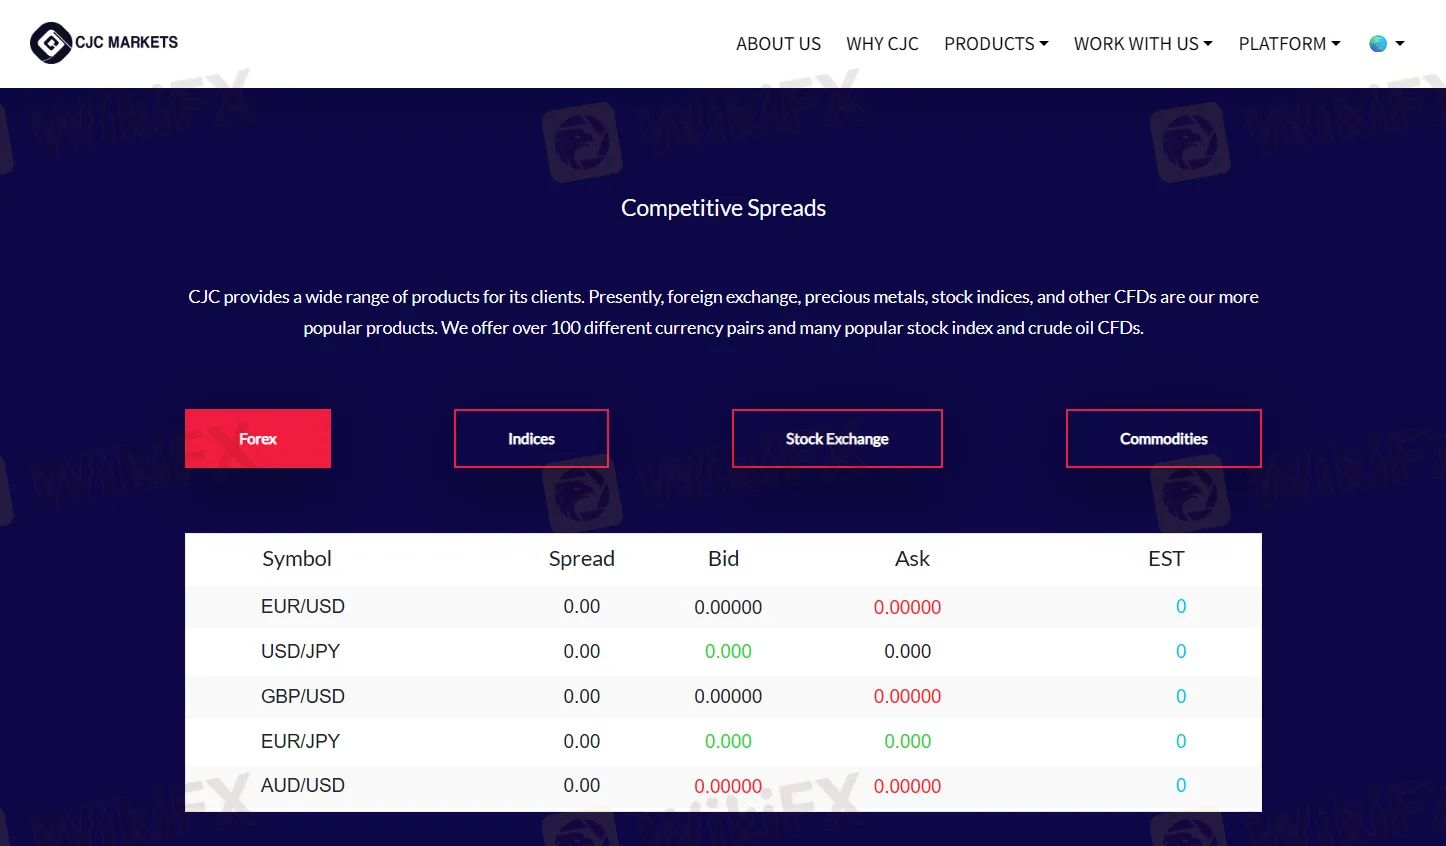Screen dimensions: 1446x846
Task: Select the EUR/USD symbol row
Action: (723, 607)
